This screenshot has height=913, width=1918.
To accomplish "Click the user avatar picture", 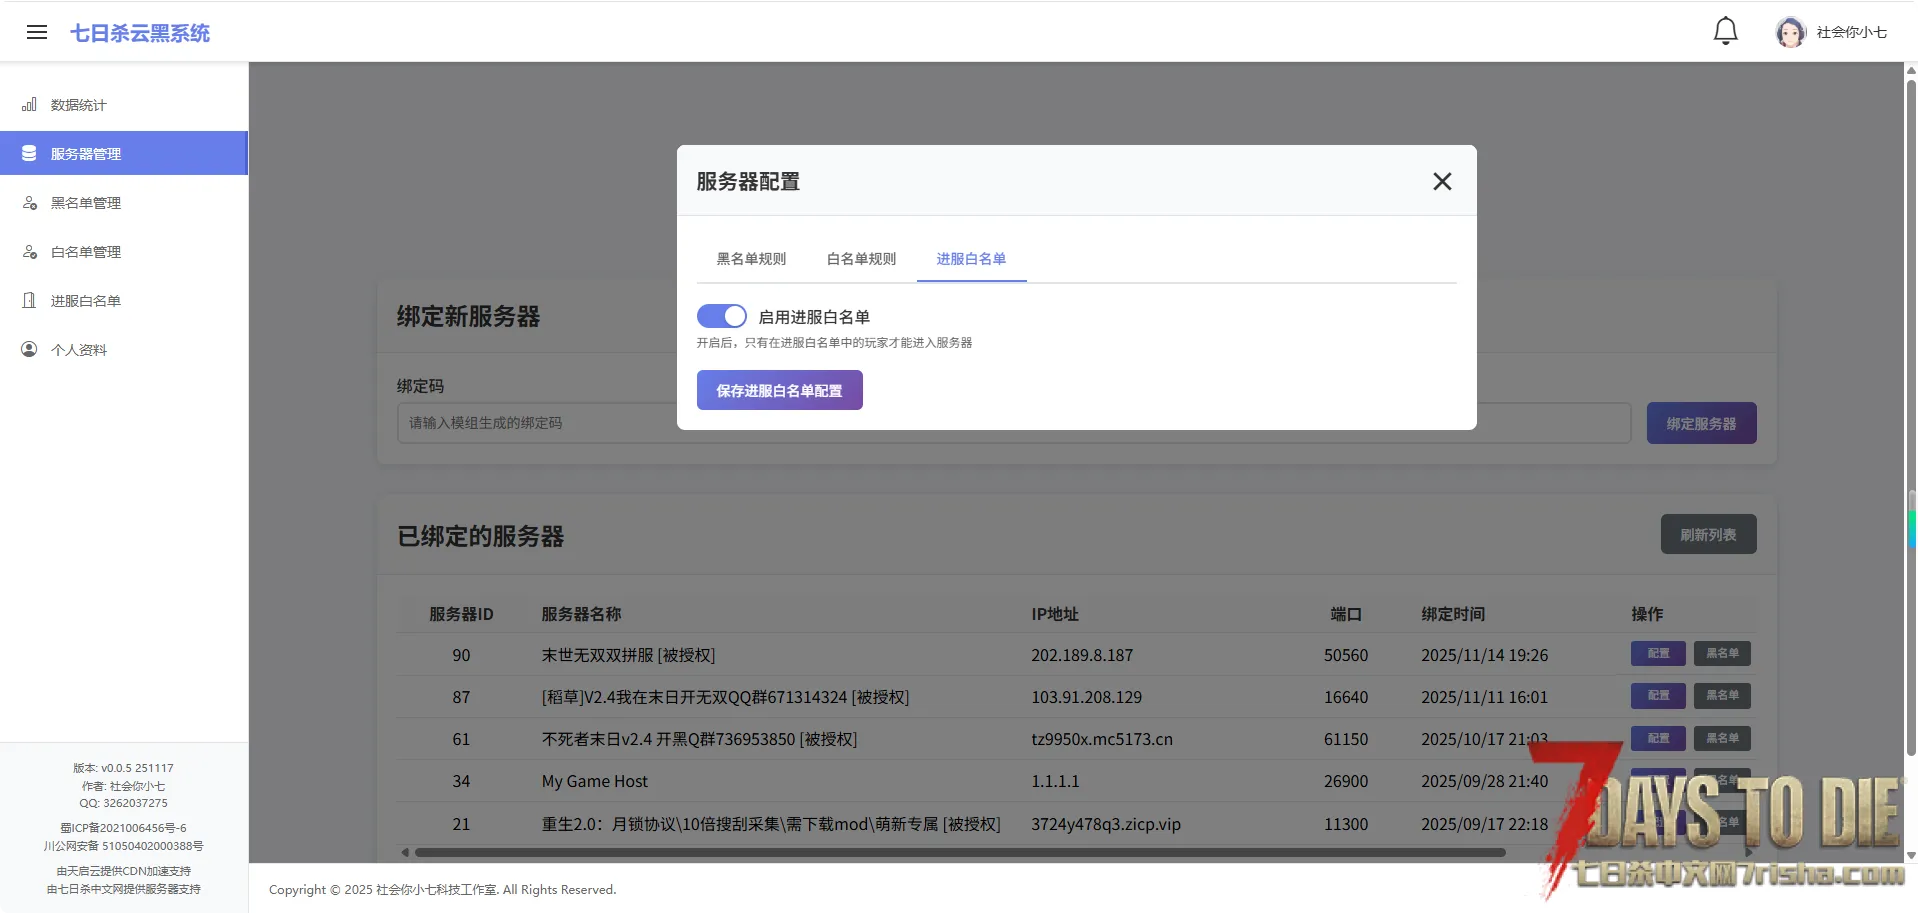I will coord(1790,32).
